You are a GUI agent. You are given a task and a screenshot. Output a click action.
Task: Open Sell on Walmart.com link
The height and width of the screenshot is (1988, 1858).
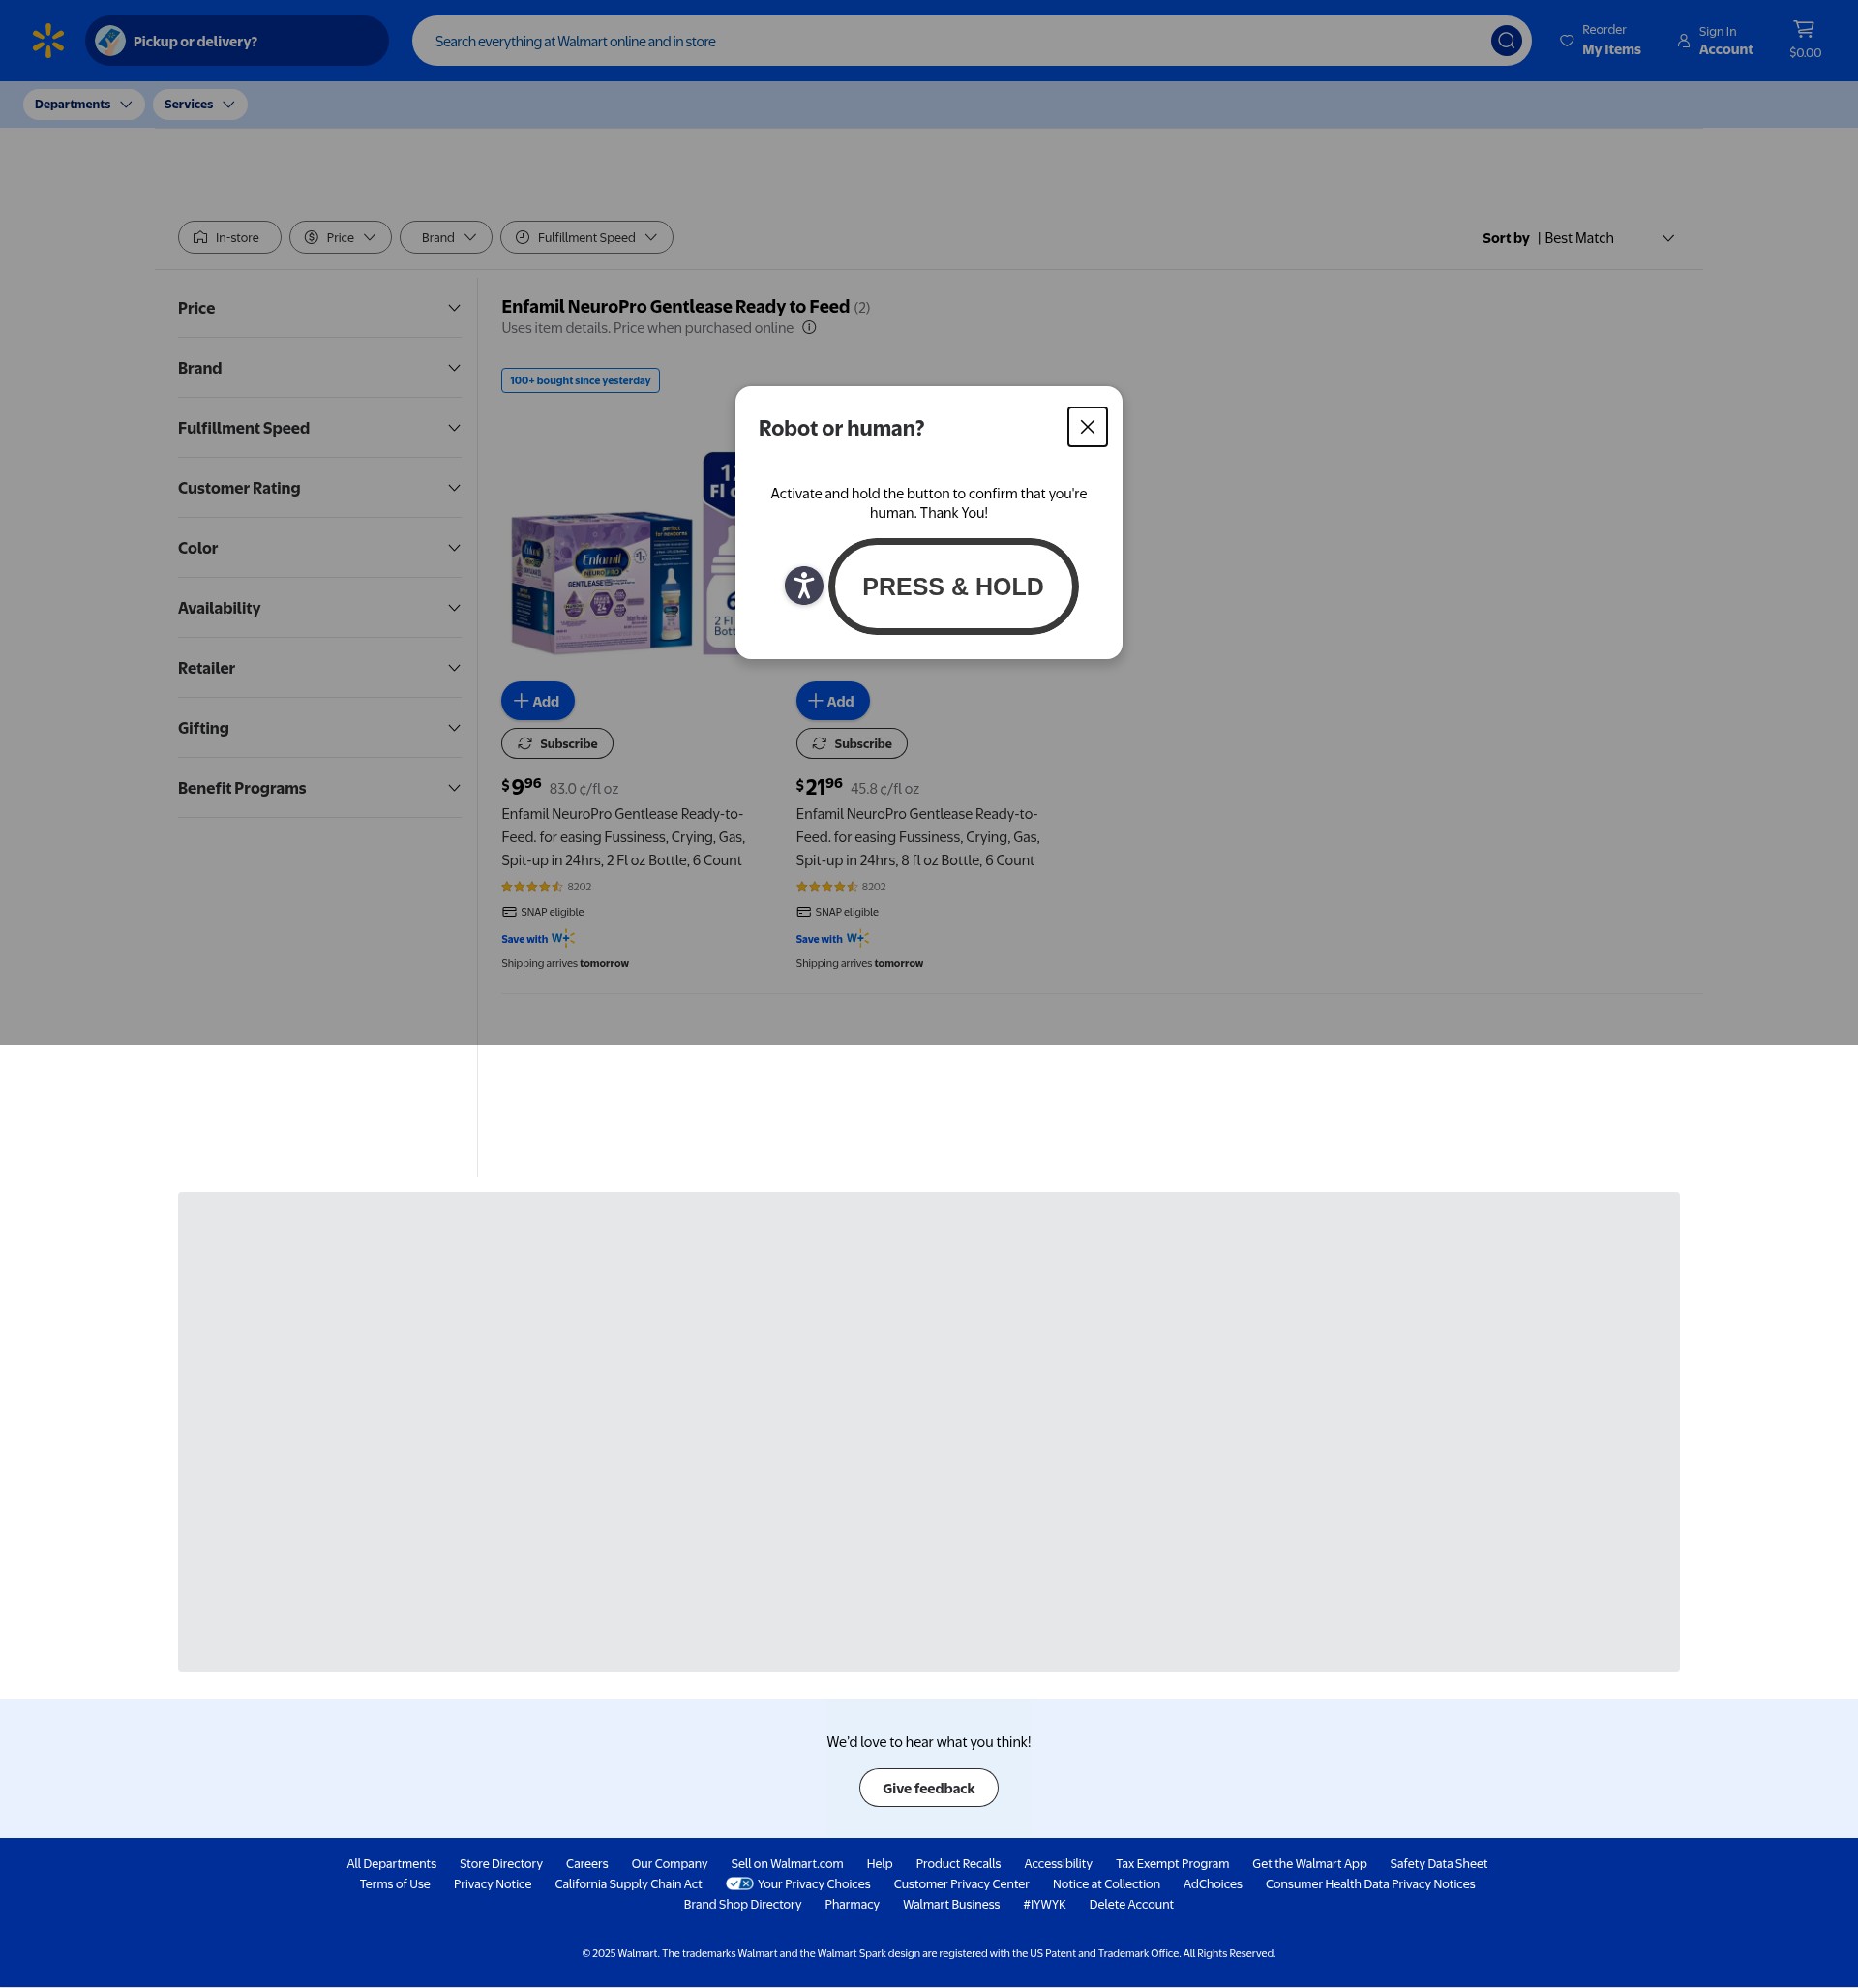pyautogui.click(x=787, y=1864)
